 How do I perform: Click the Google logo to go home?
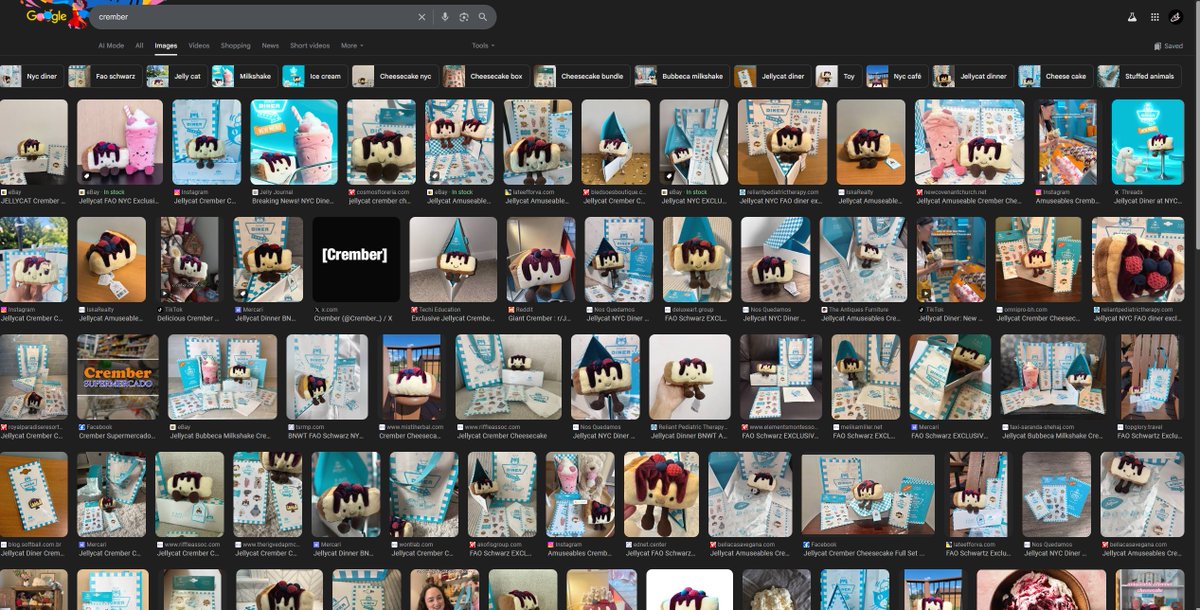pos(46,16)
